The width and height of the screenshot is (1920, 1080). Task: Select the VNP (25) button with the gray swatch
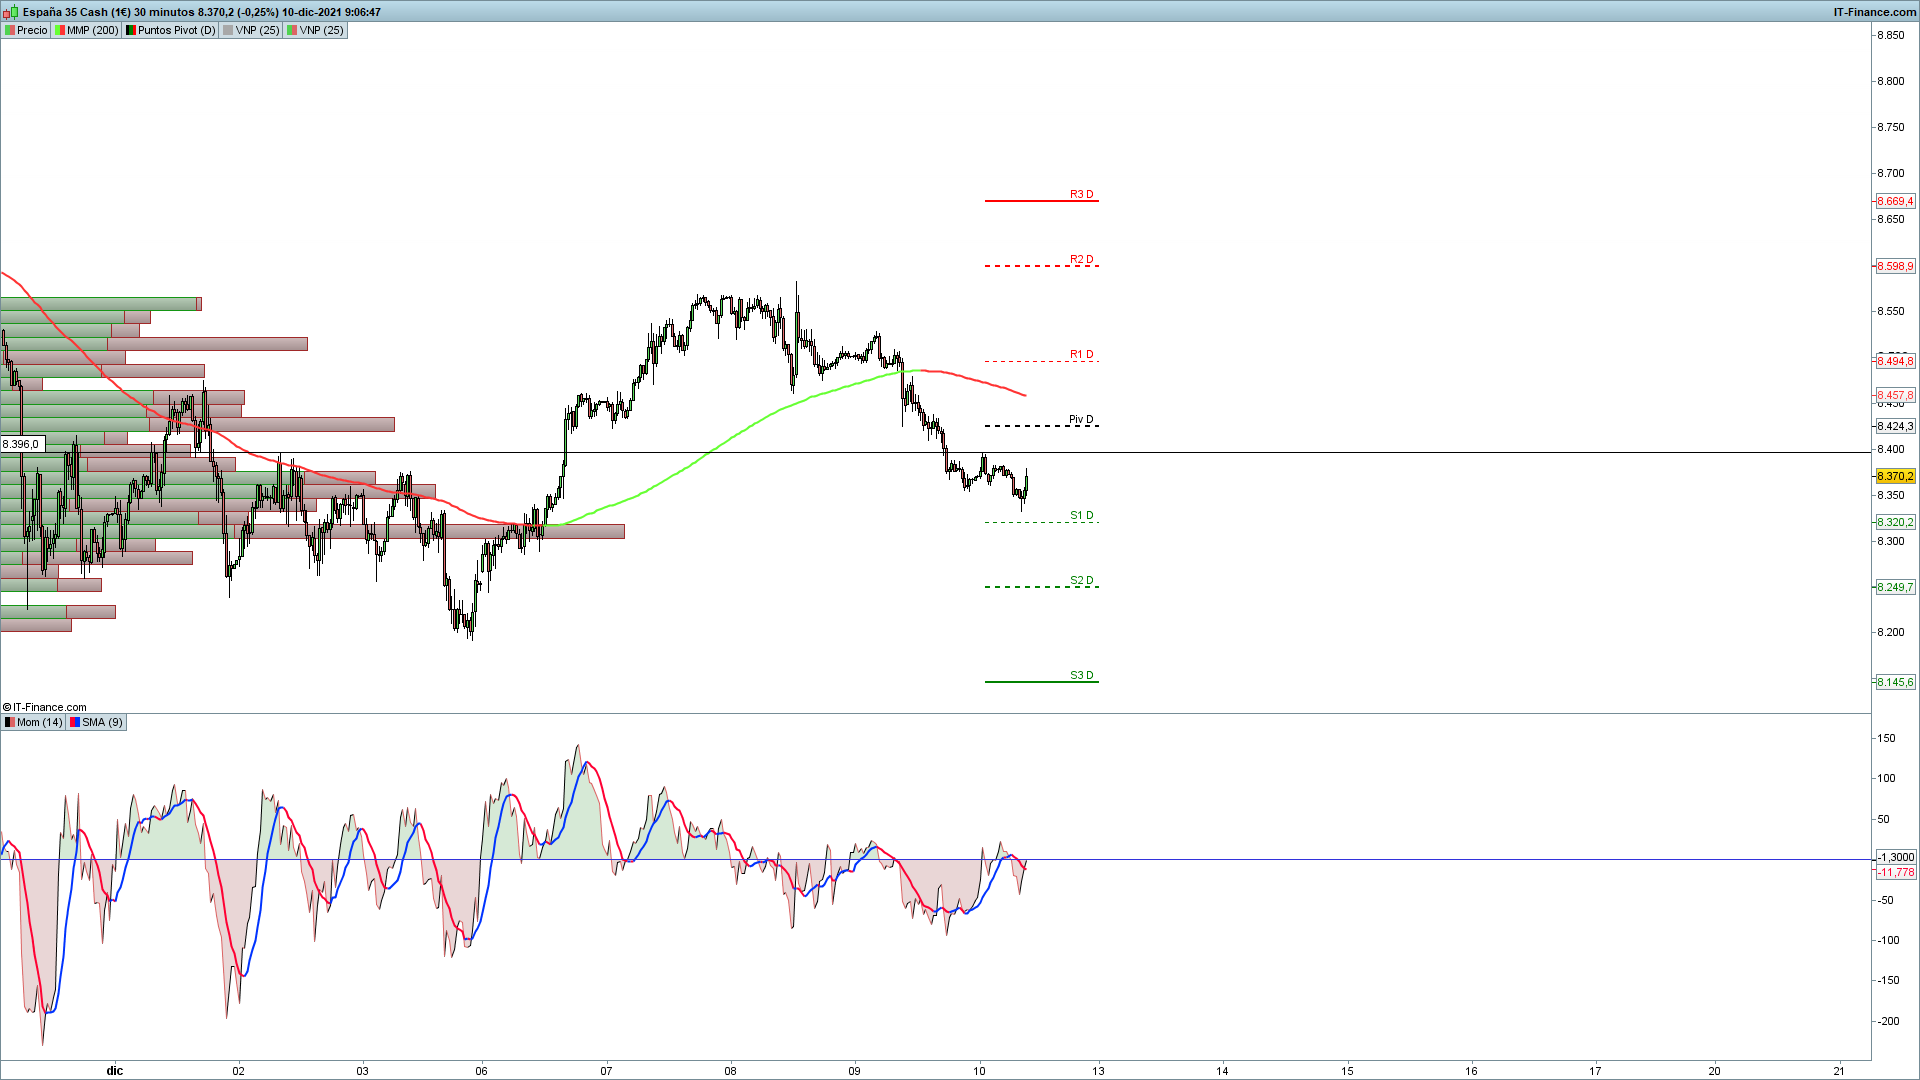251,30
